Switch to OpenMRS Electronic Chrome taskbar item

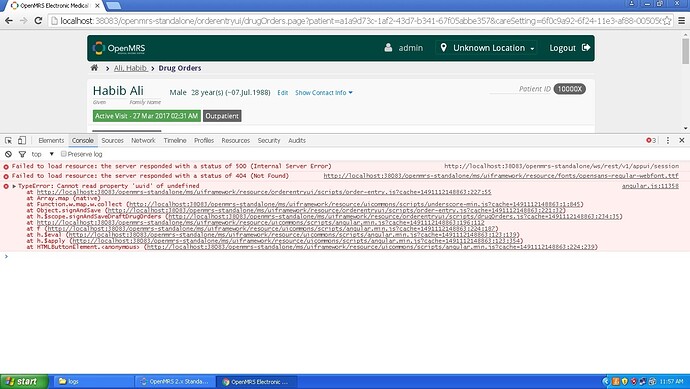(257, 382)
